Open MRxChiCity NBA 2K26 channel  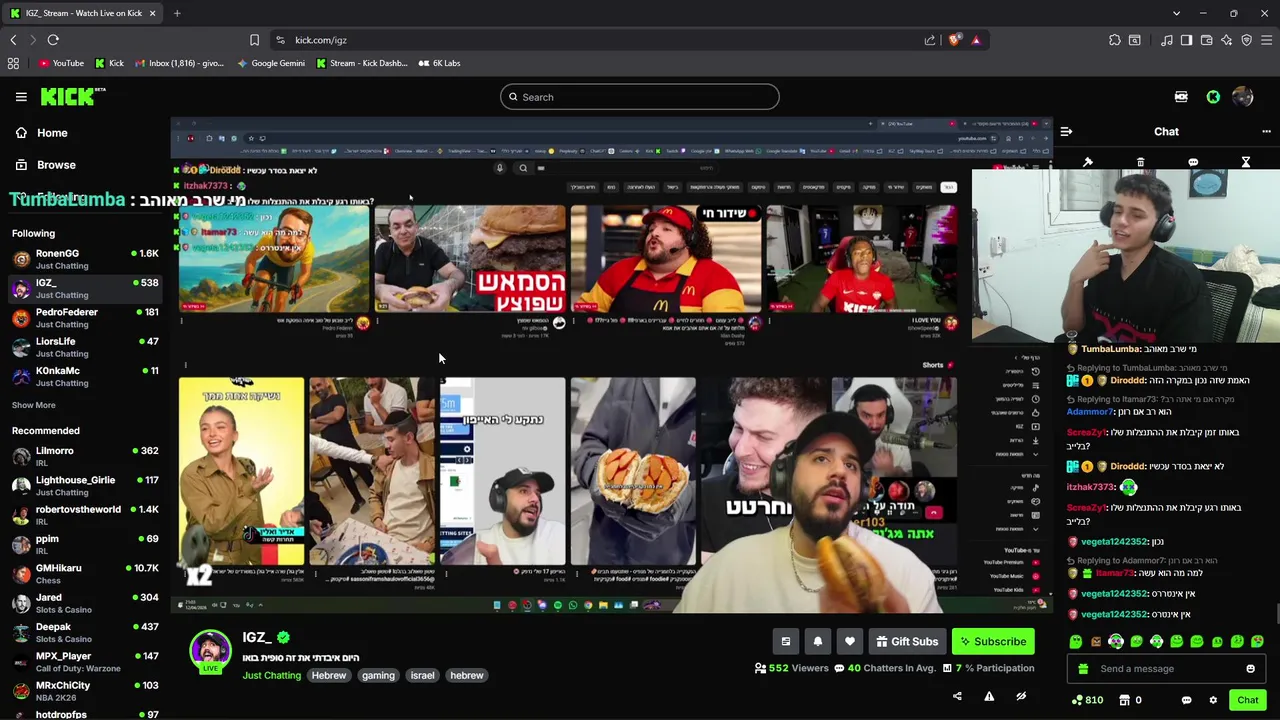84,691
